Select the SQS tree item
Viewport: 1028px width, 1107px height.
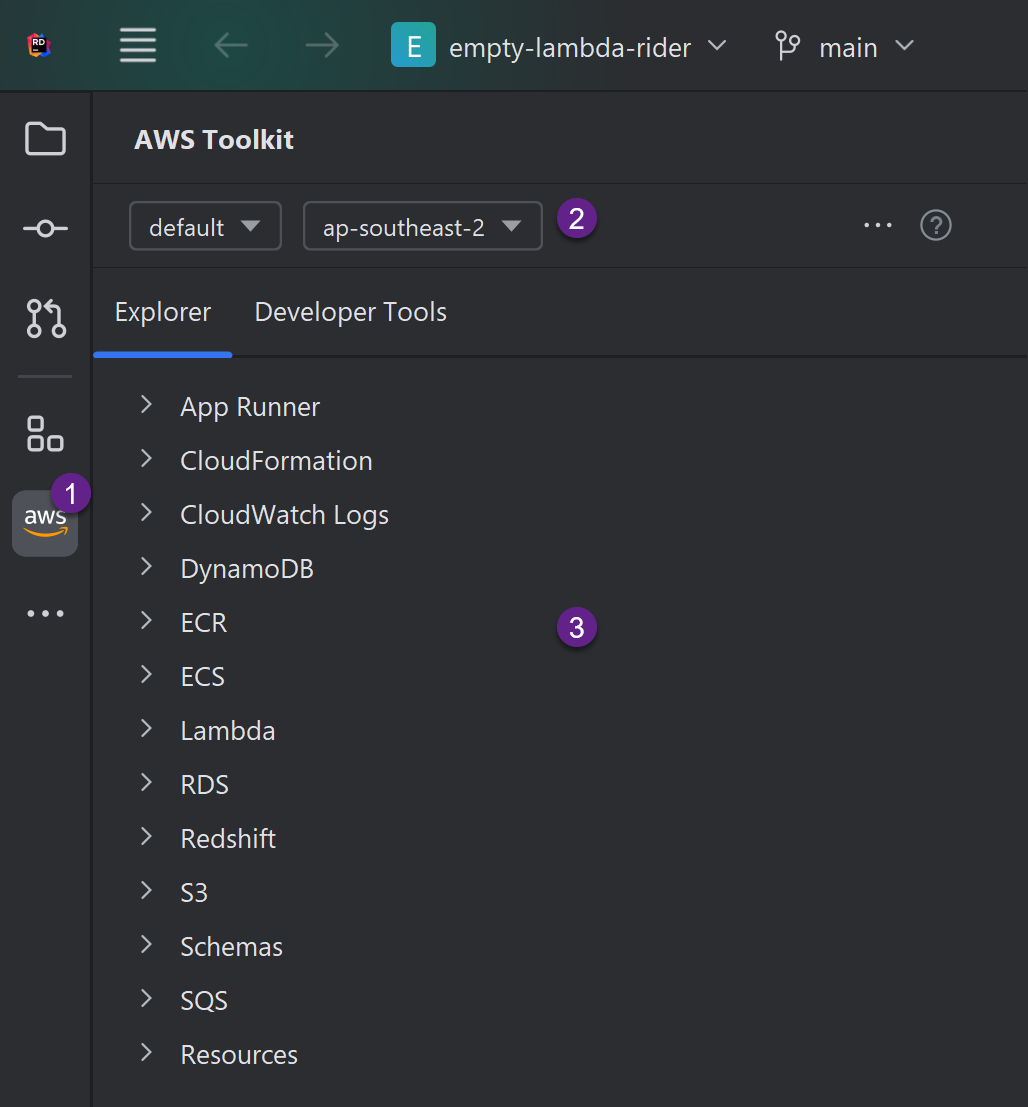click(204, 1001)
